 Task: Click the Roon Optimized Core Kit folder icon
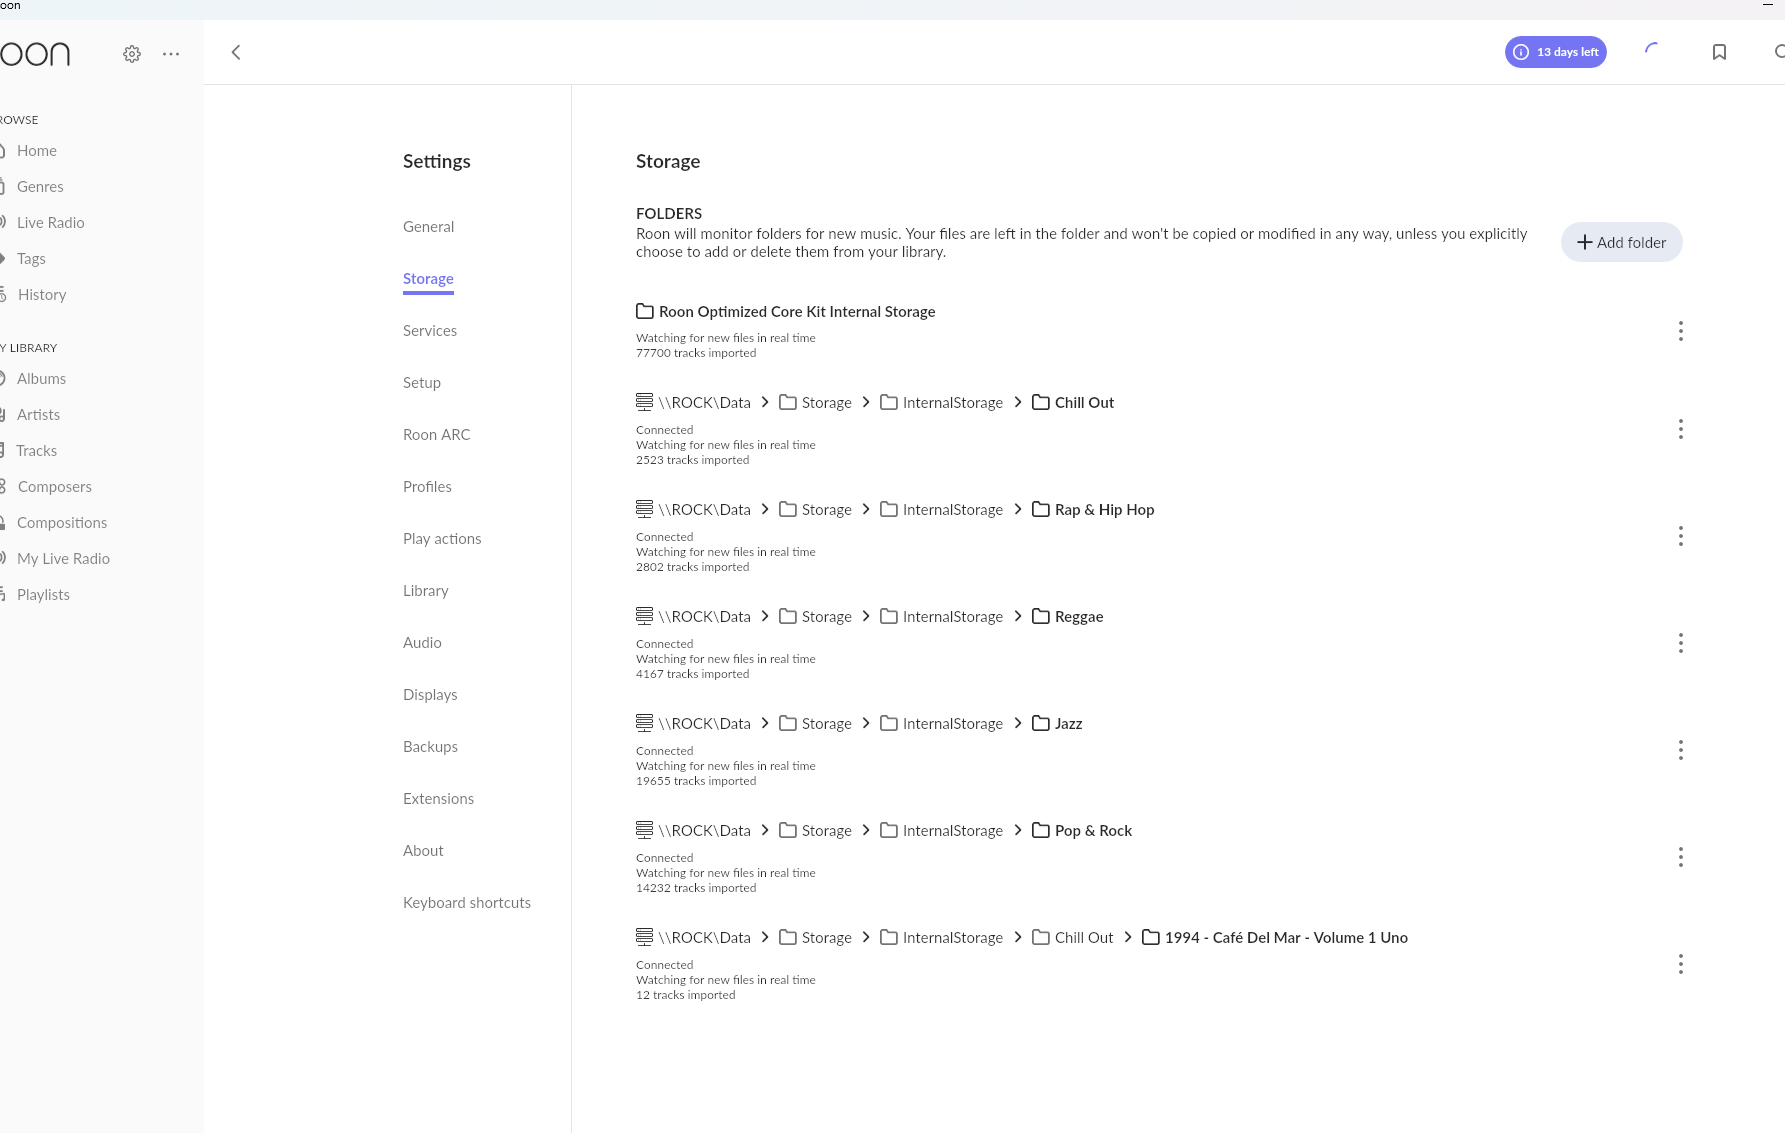(x=645, y=311)
